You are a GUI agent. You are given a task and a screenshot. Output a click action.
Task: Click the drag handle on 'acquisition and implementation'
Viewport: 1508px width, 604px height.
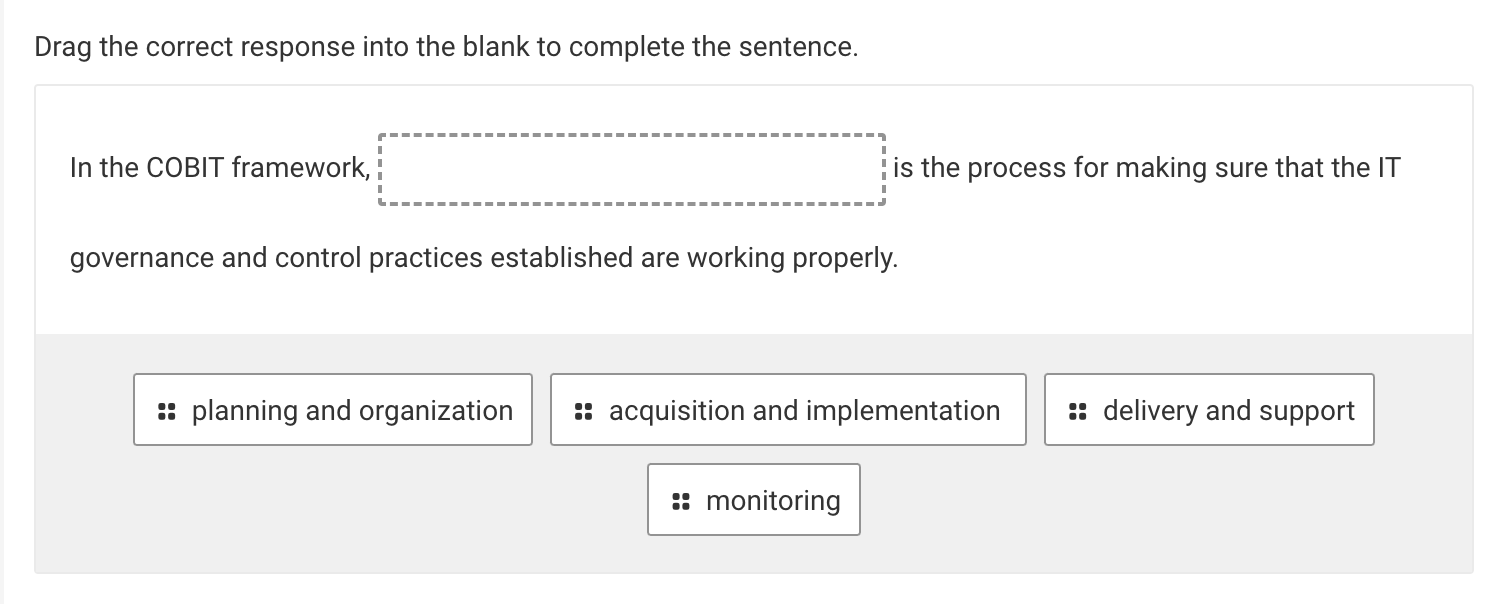(x=583, y=410)
